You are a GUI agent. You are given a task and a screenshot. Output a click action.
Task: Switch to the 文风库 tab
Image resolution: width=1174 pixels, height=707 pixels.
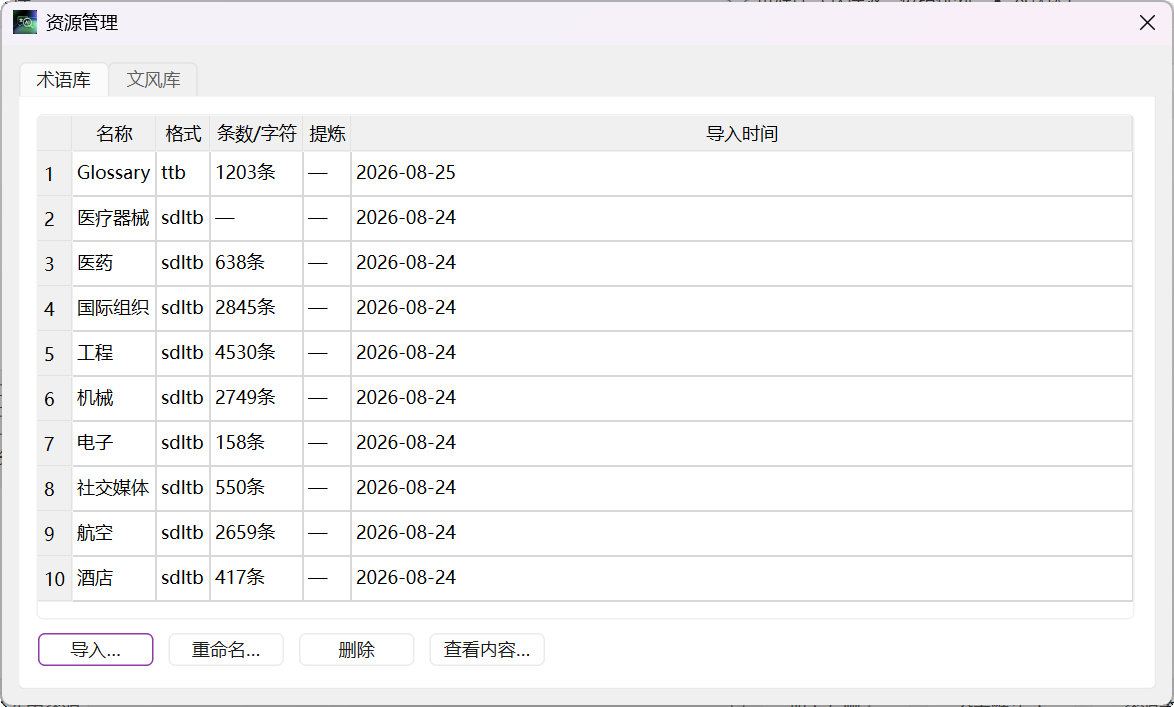(x=153, y=79)
